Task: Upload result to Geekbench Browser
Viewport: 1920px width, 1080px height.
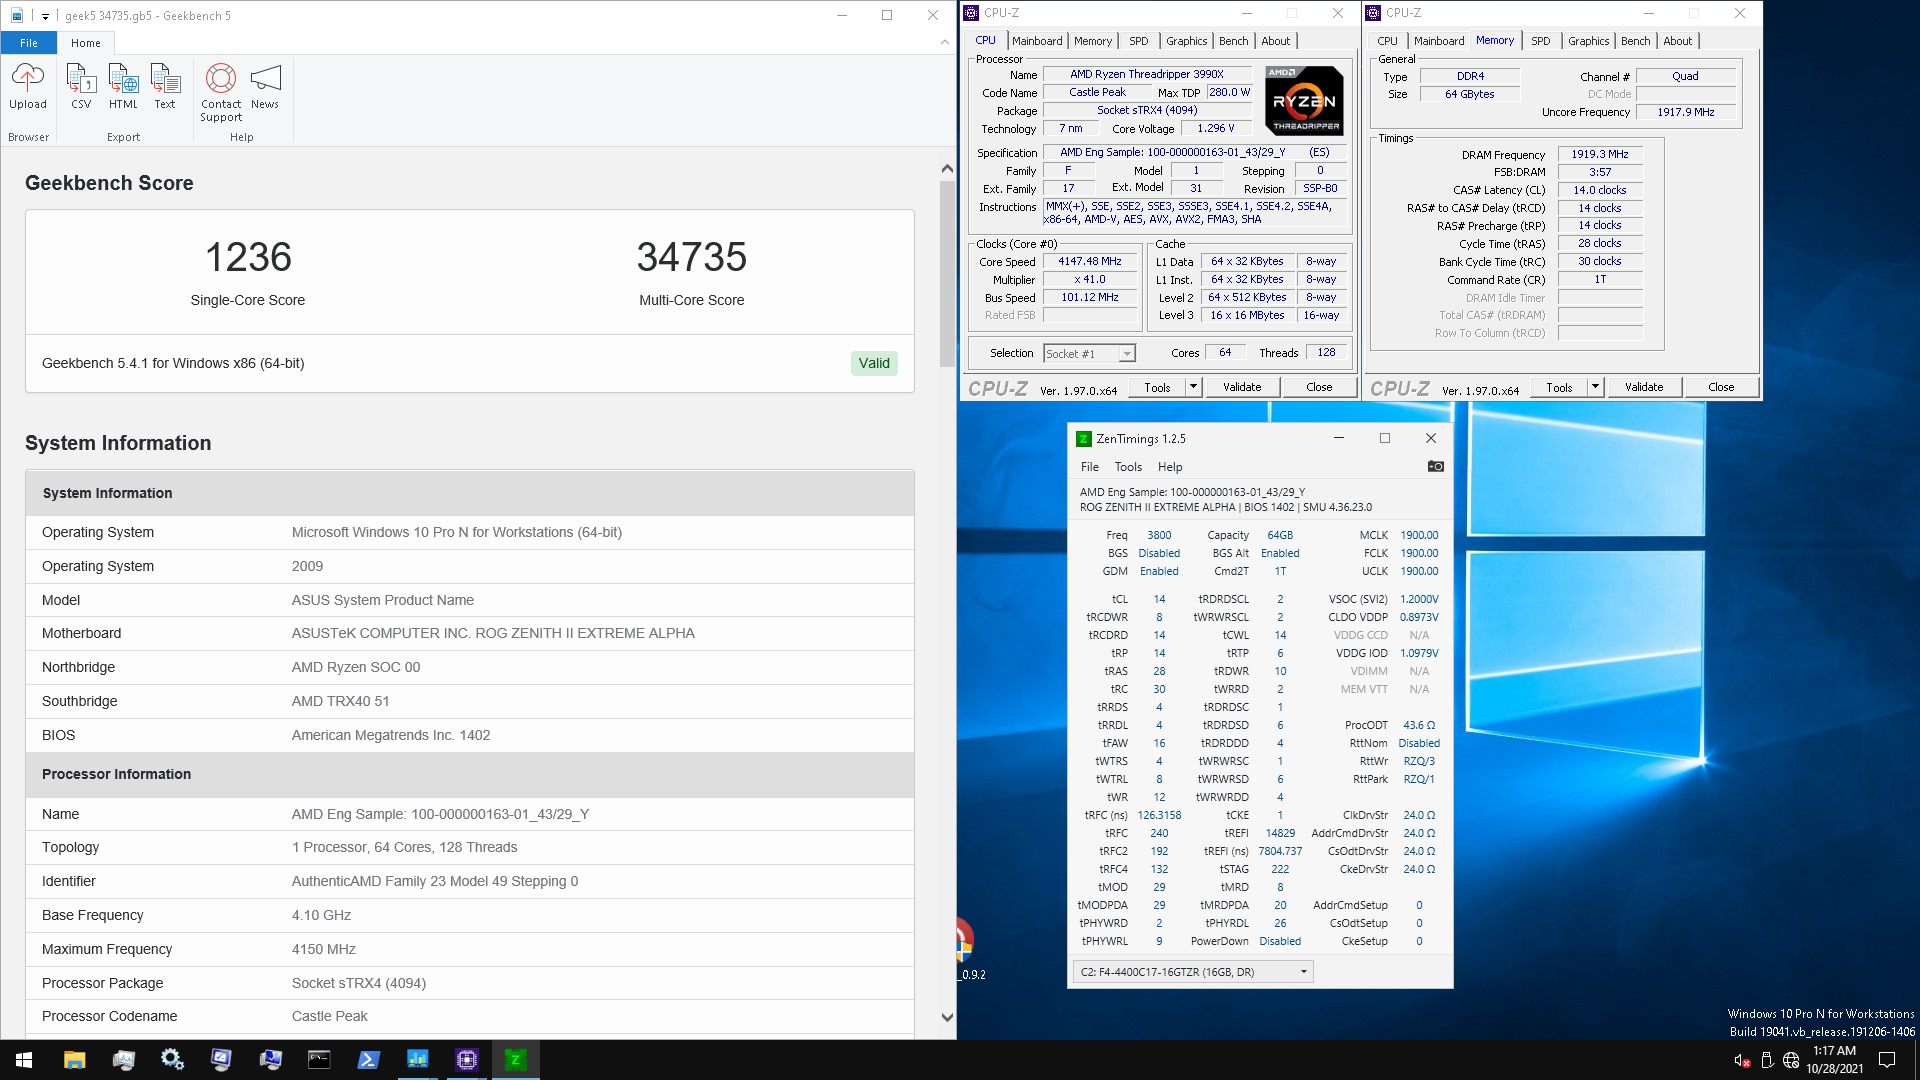Action: coord(28,86)
